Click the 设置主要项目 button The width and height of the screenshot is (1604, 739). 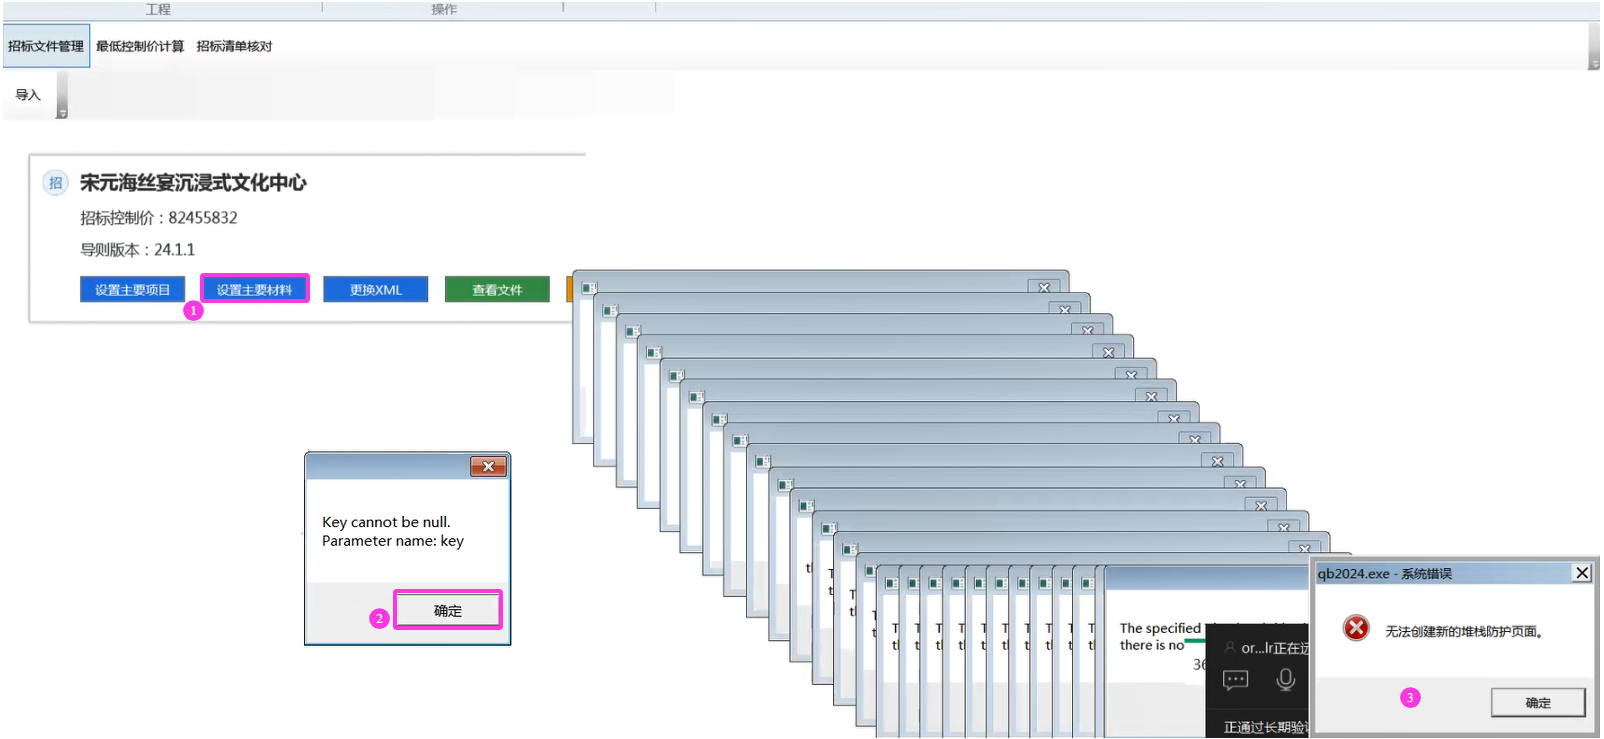(132, 290)
